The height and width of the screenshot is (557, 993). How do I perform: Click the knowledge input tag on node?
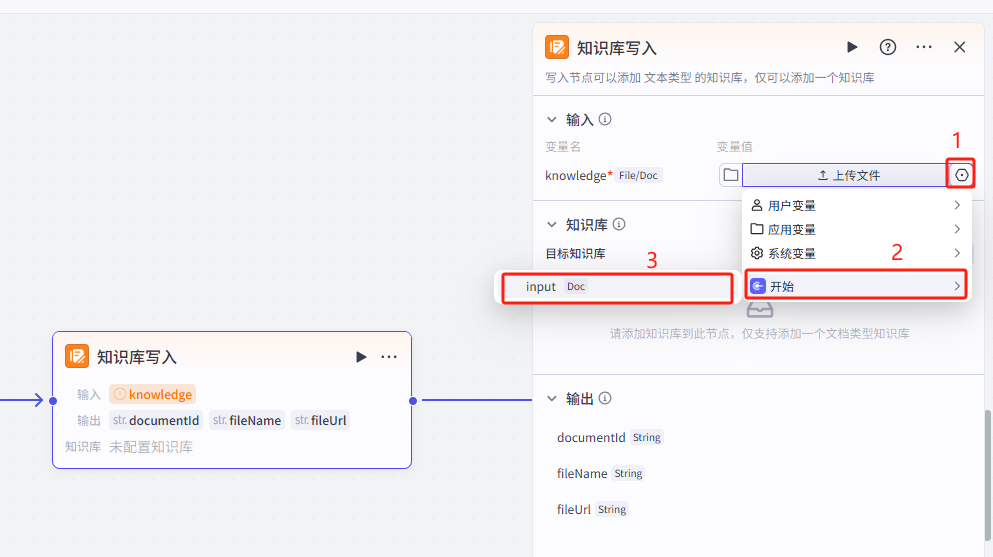pos(152,394)
